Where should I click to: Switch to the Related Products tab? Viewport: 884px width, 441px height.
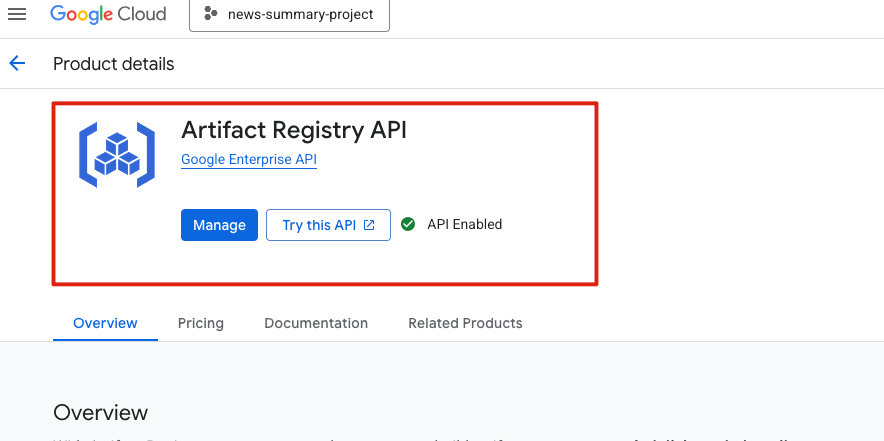click(465, 323)
